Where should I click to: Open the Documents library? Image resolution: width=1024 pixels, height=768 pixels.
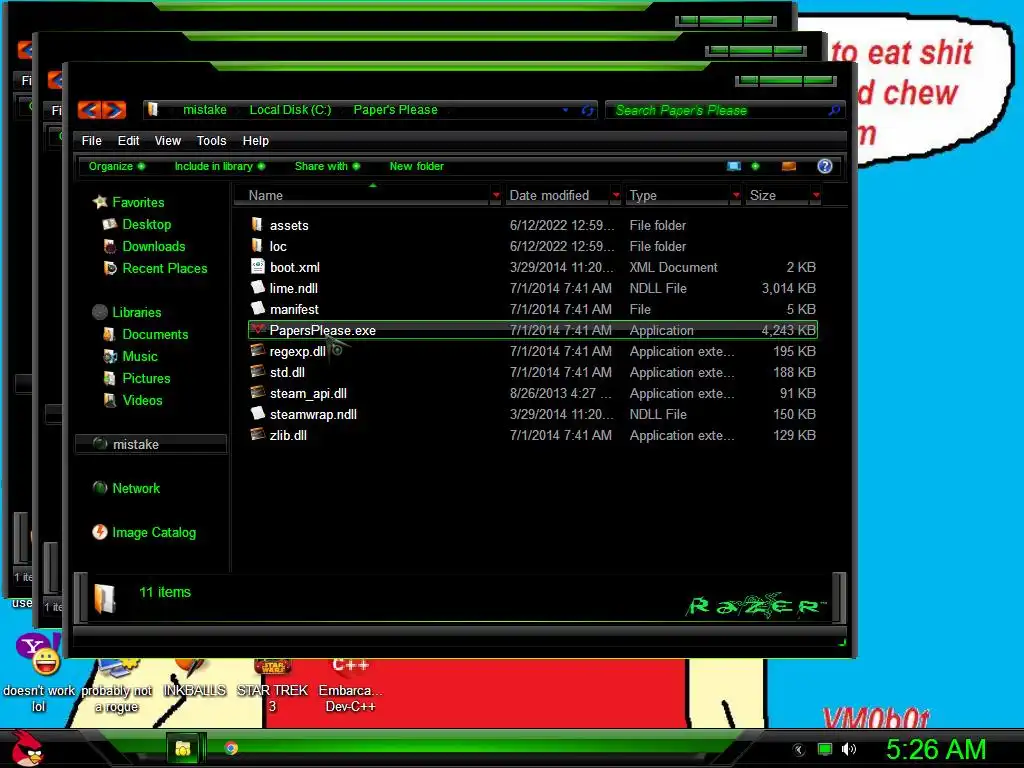tap(155, 334)
